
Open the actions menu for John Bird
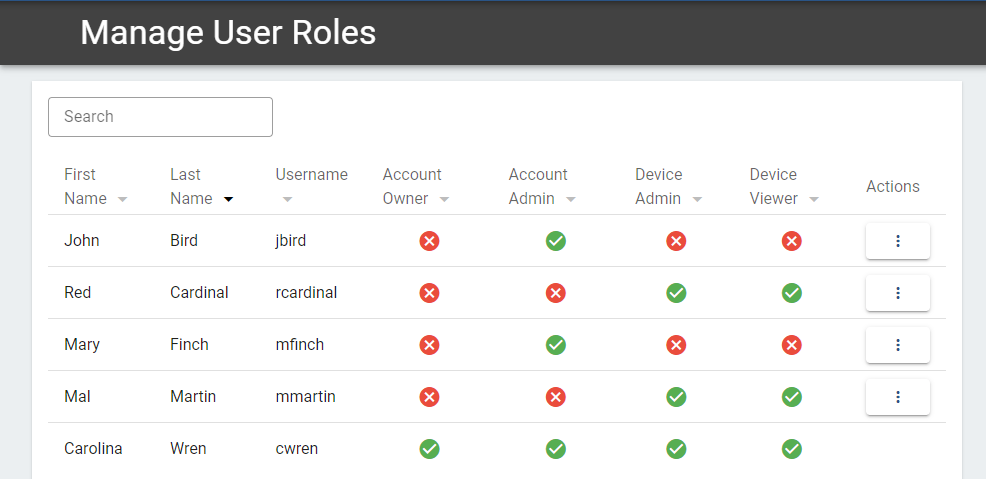[897, 241]
